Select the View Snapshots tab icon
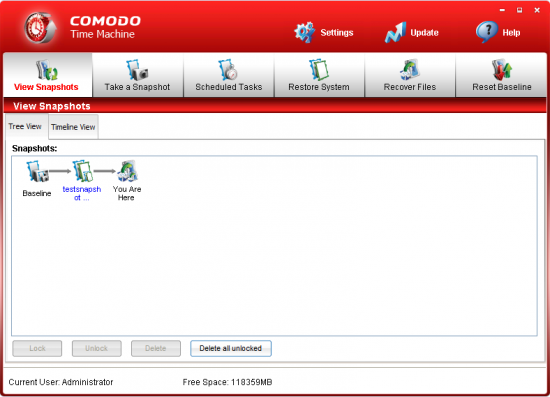 47,70
